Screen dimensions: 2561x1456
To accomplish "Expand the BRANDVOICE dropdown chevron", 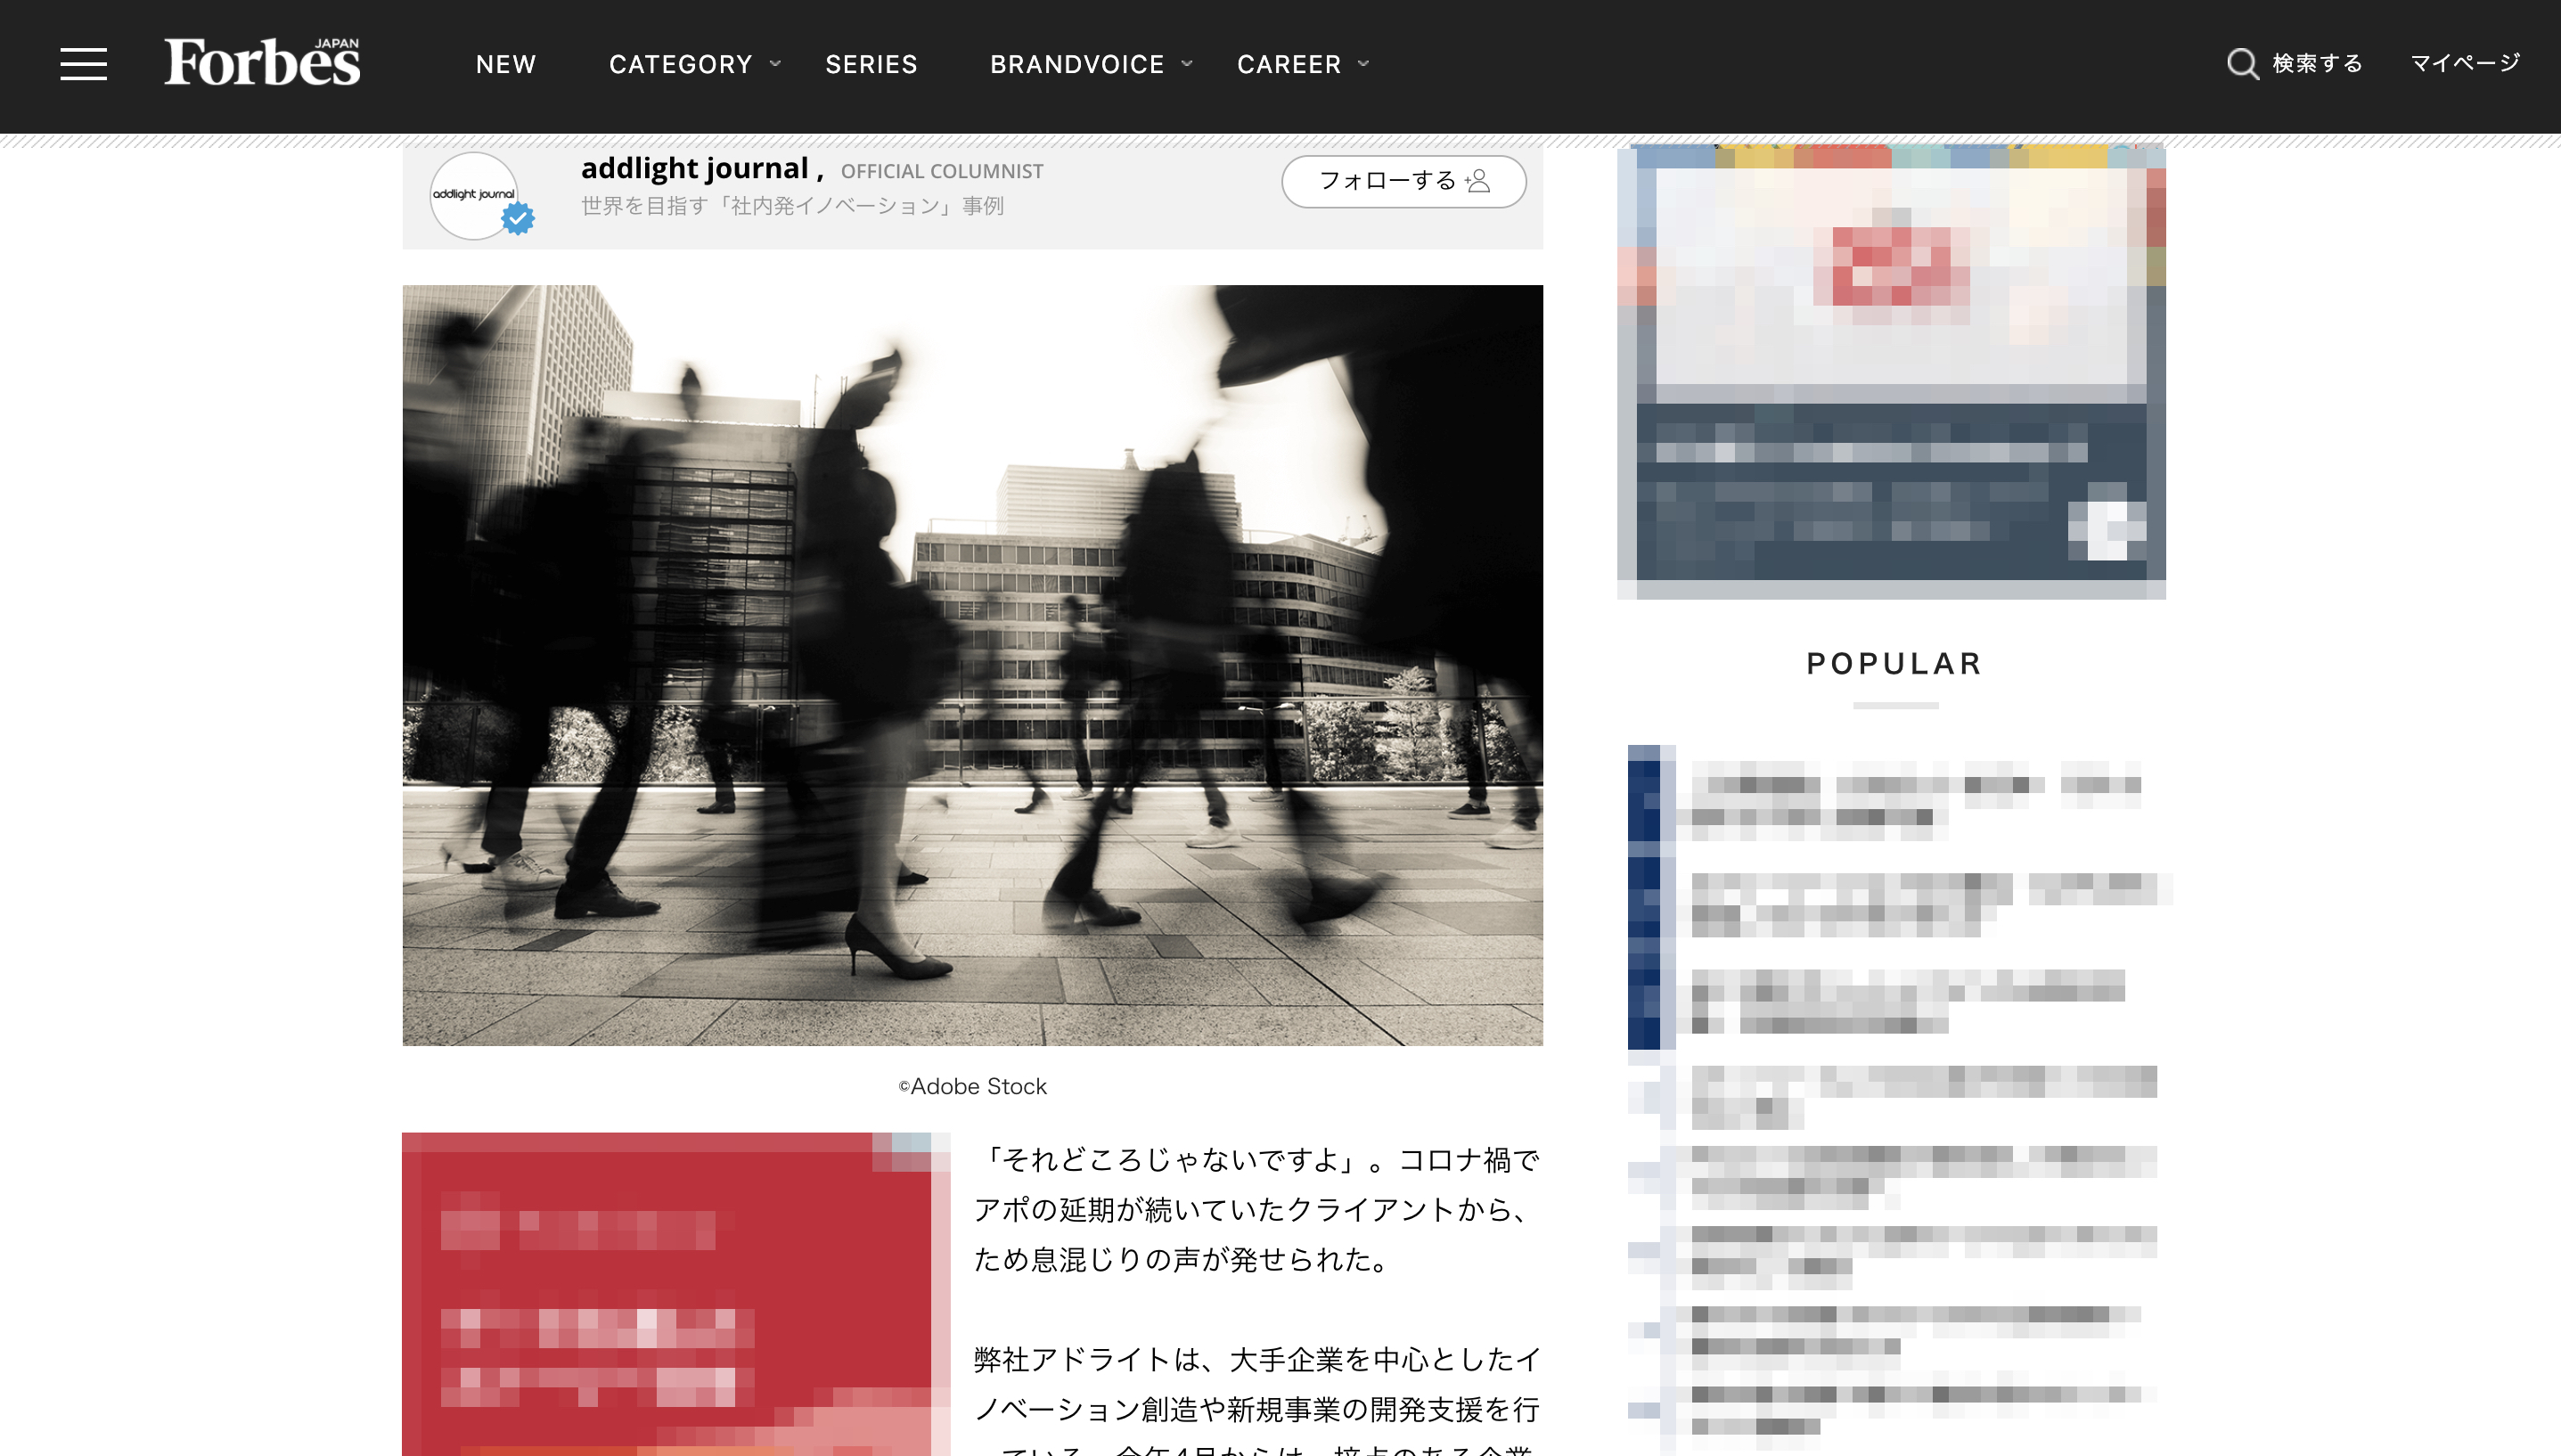I will pyautogui.click(x=1187, y=64).
